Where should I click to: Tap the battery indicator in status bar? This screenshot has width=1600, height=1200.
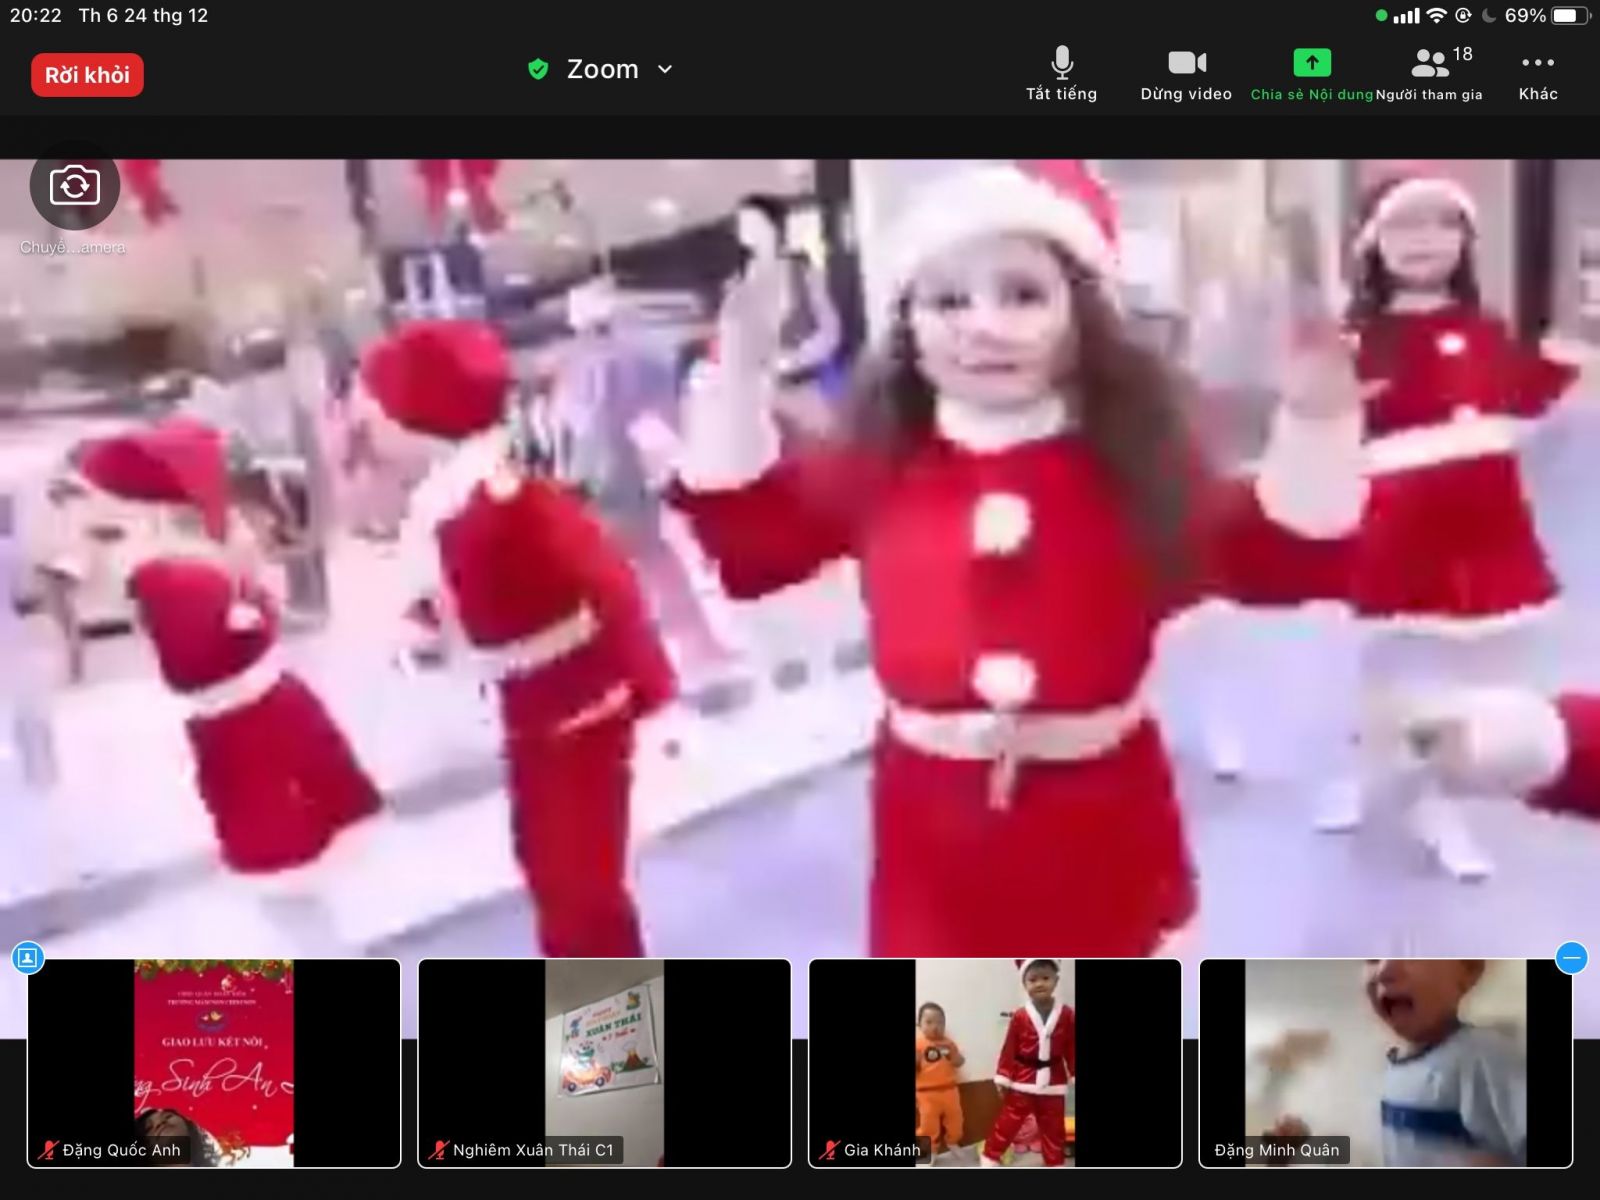pos(1568,15)
